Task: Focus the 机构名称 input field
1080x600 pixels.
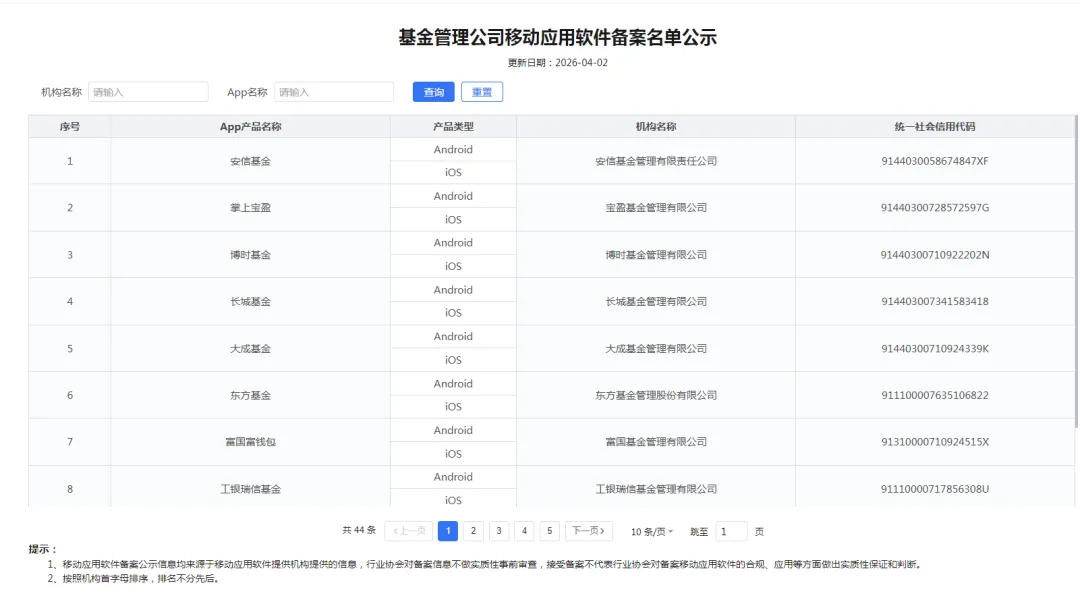Action: 148,92
